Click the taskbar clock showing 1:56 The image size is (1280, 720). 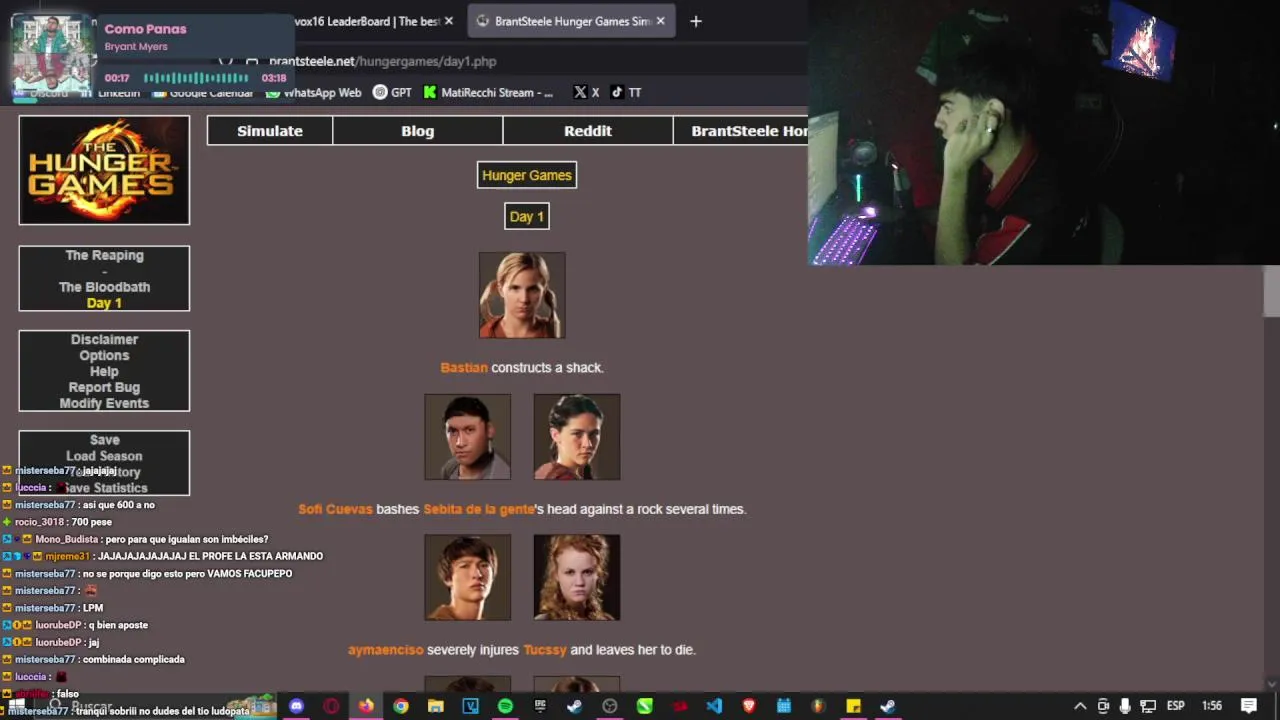pos(1212,706)
